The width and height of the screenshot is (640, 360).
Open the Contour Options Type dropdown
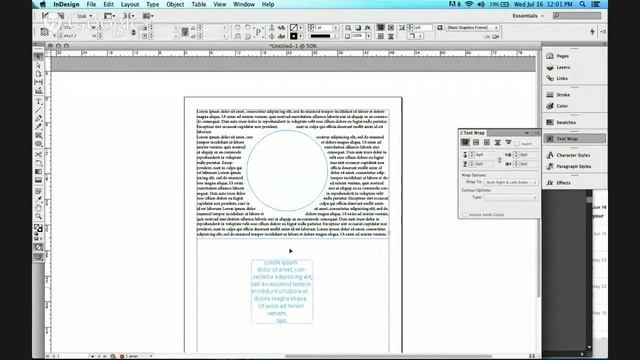tap(511, 197)
